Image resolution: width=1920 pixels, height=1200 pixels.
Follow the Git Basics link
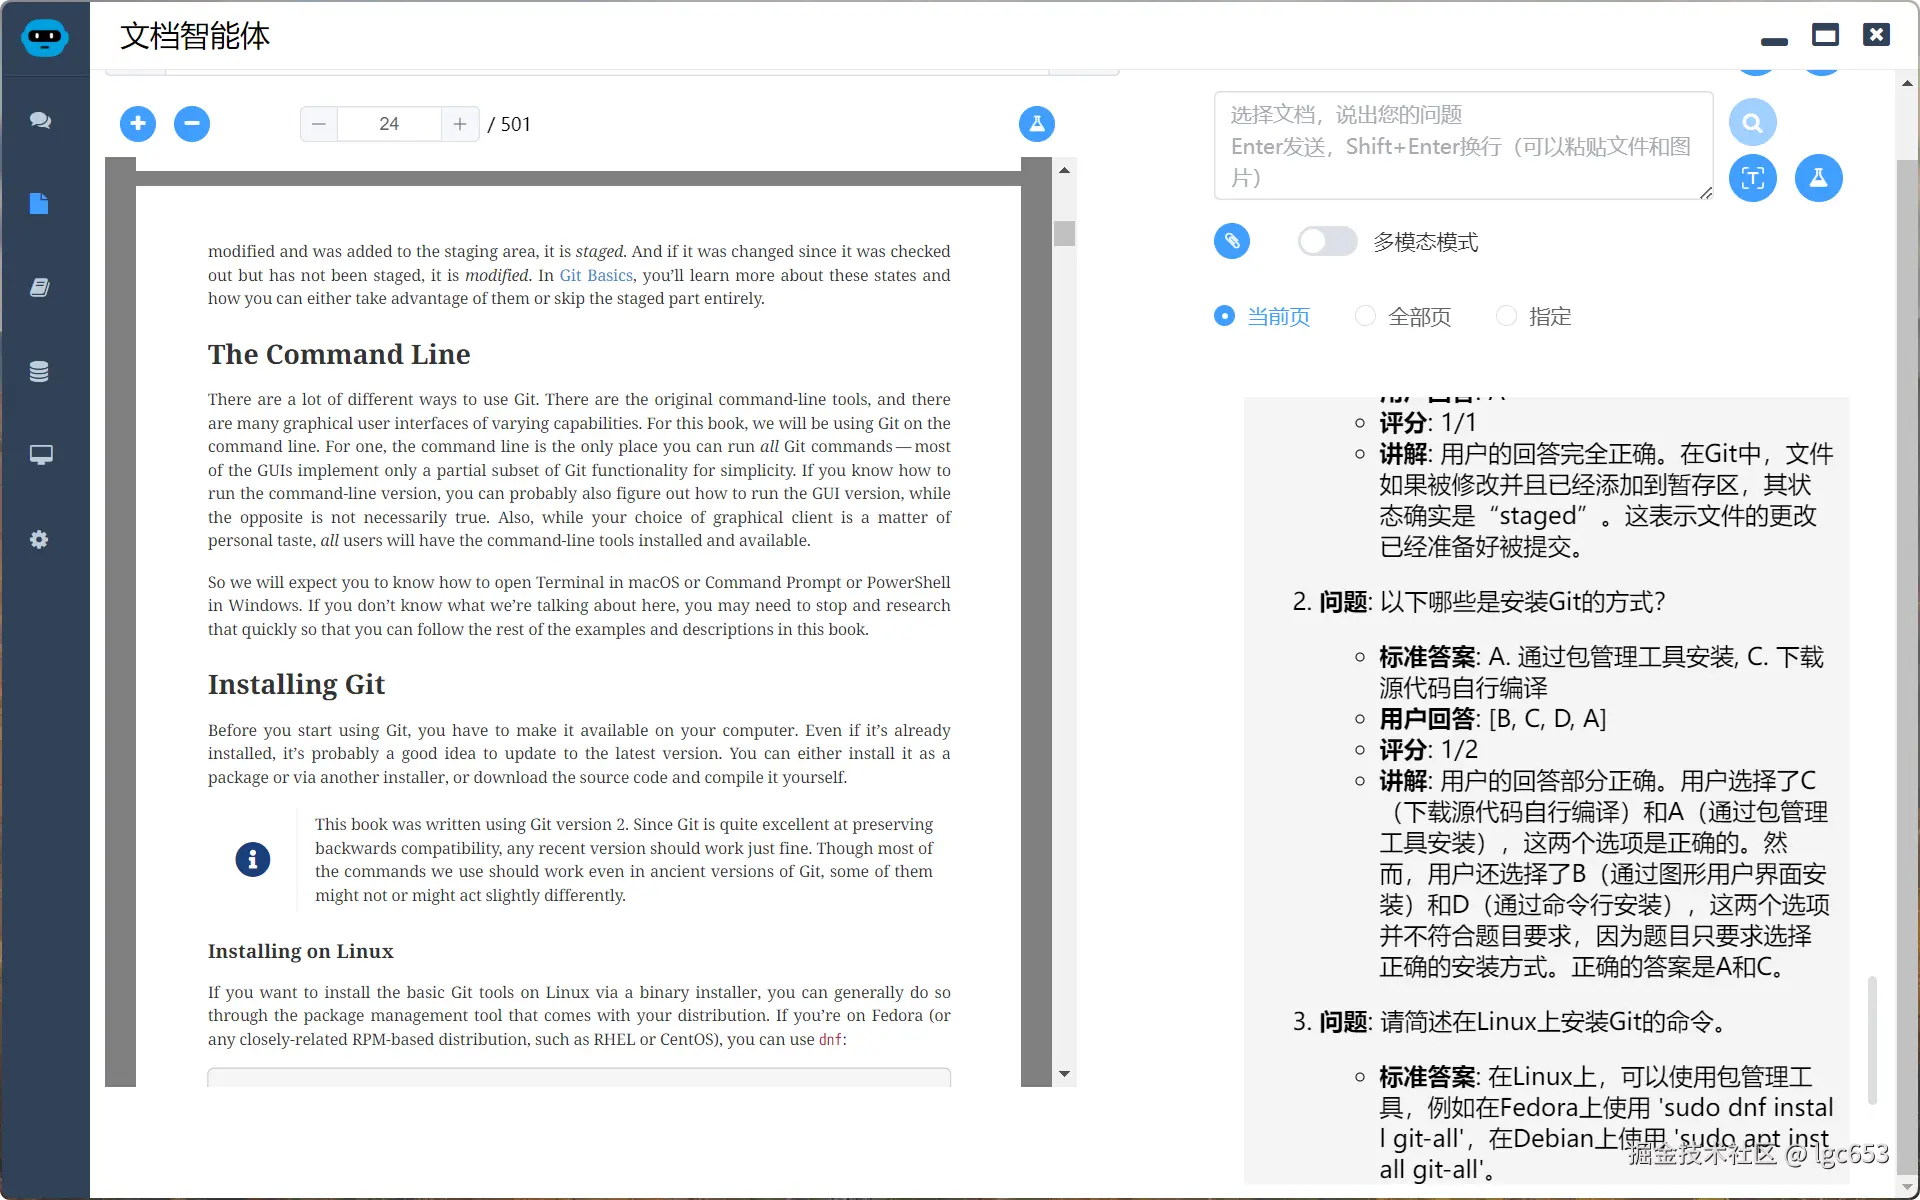[596, 275]
